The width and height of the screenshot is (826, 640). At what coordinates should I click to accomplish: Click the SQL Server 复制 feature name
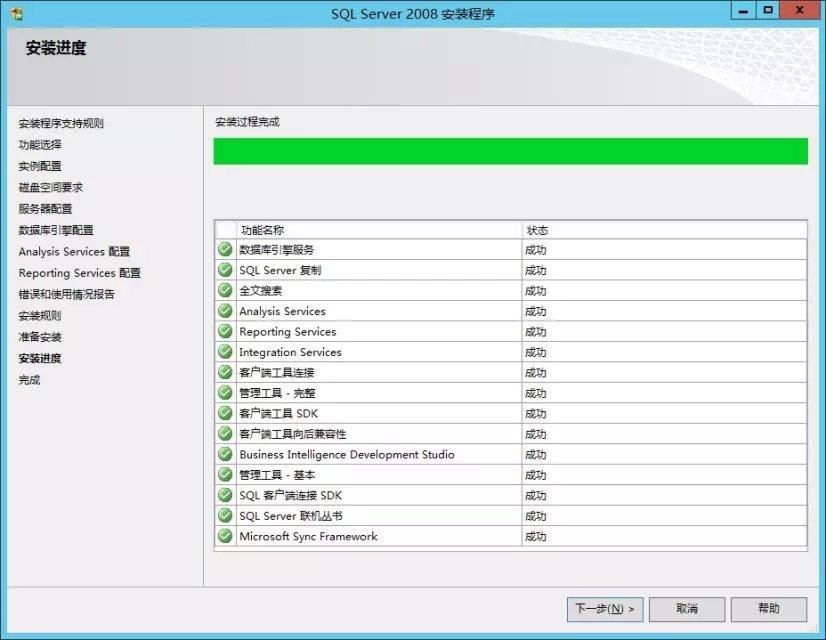pos(280,270)
